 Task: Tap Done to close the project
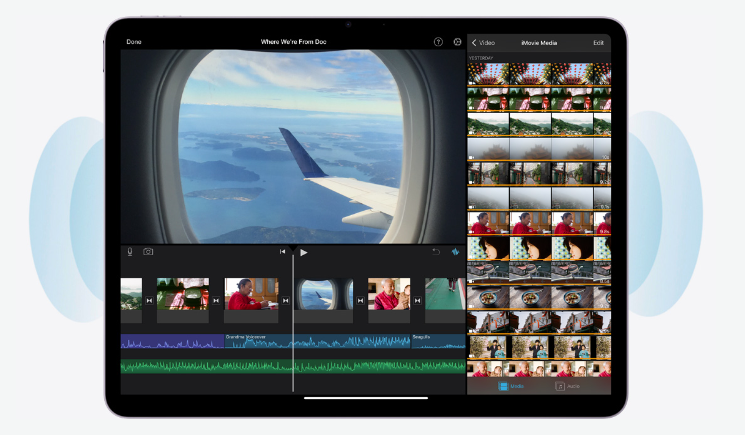[x=134, y=42]
